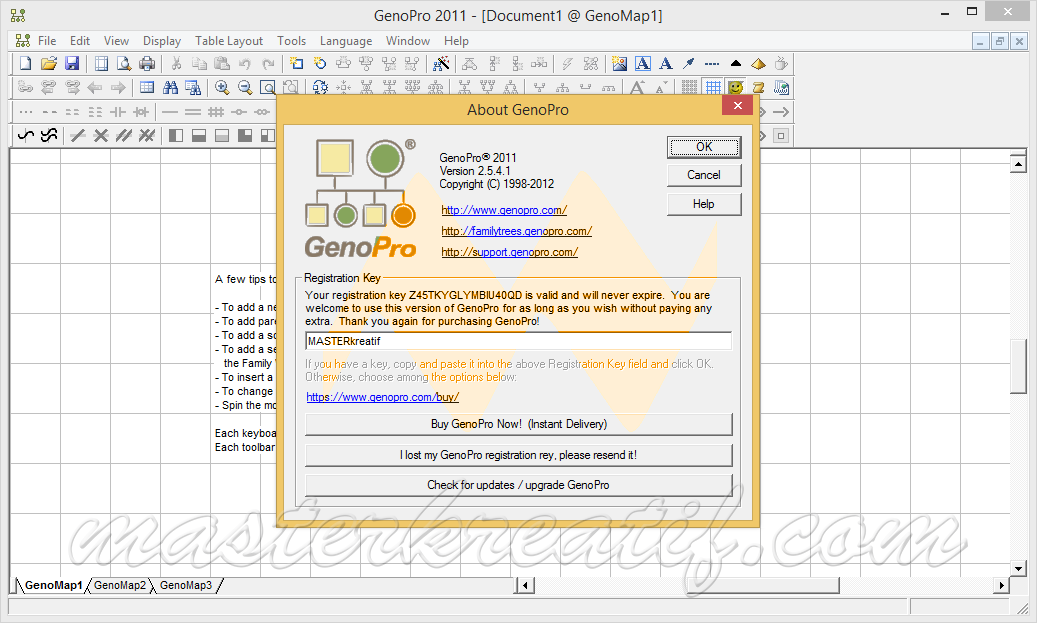The image size is (1037, 623).
Task: Click the lost registration key resend button
Action: tap(518, 455)
